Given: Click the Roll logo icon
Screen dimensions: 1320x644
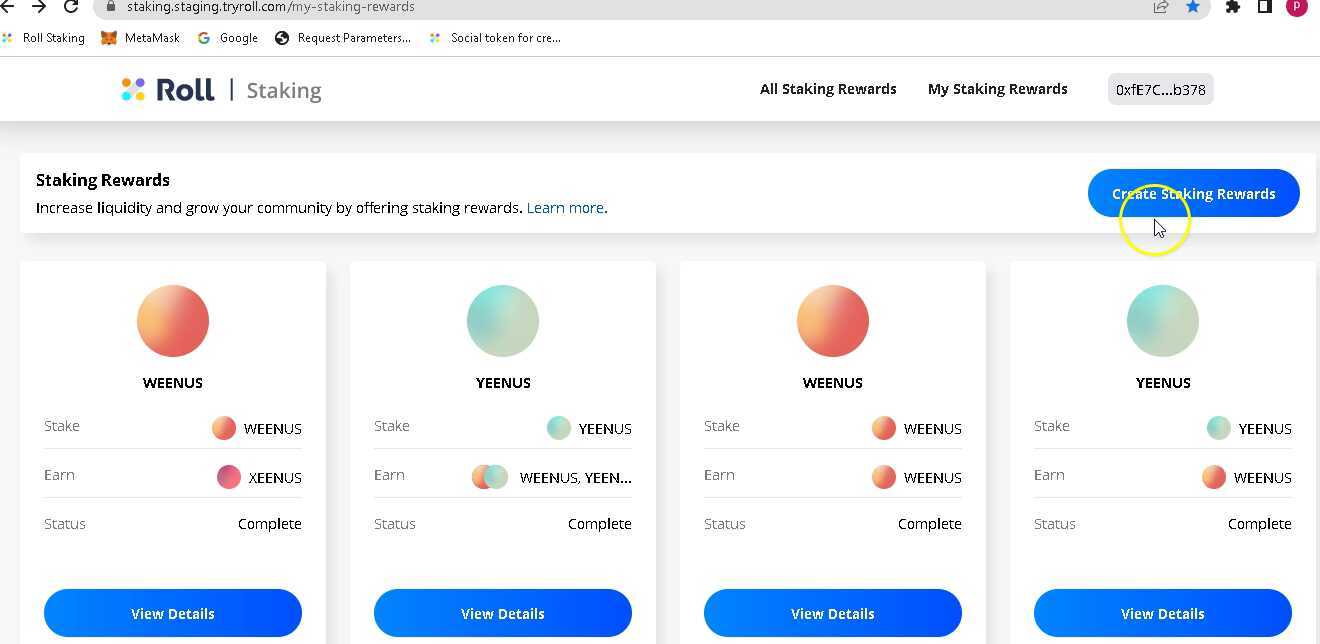Looking at the screenshot, I should 134,90.
